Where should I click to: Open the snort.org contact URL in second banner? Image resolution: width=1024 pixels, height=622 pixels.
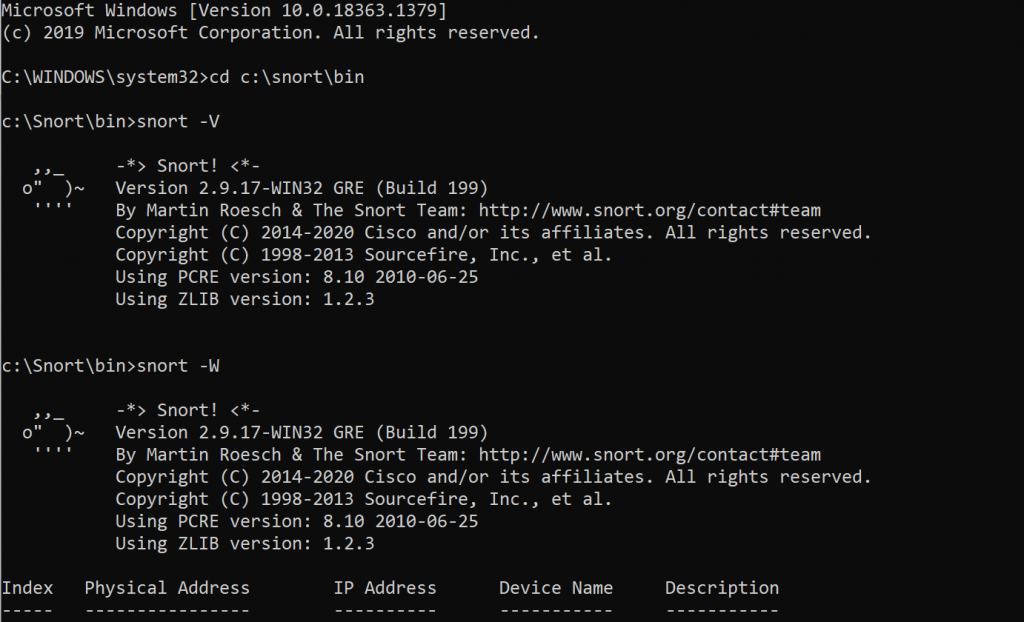pyautogui.click(x=650, y=455)
